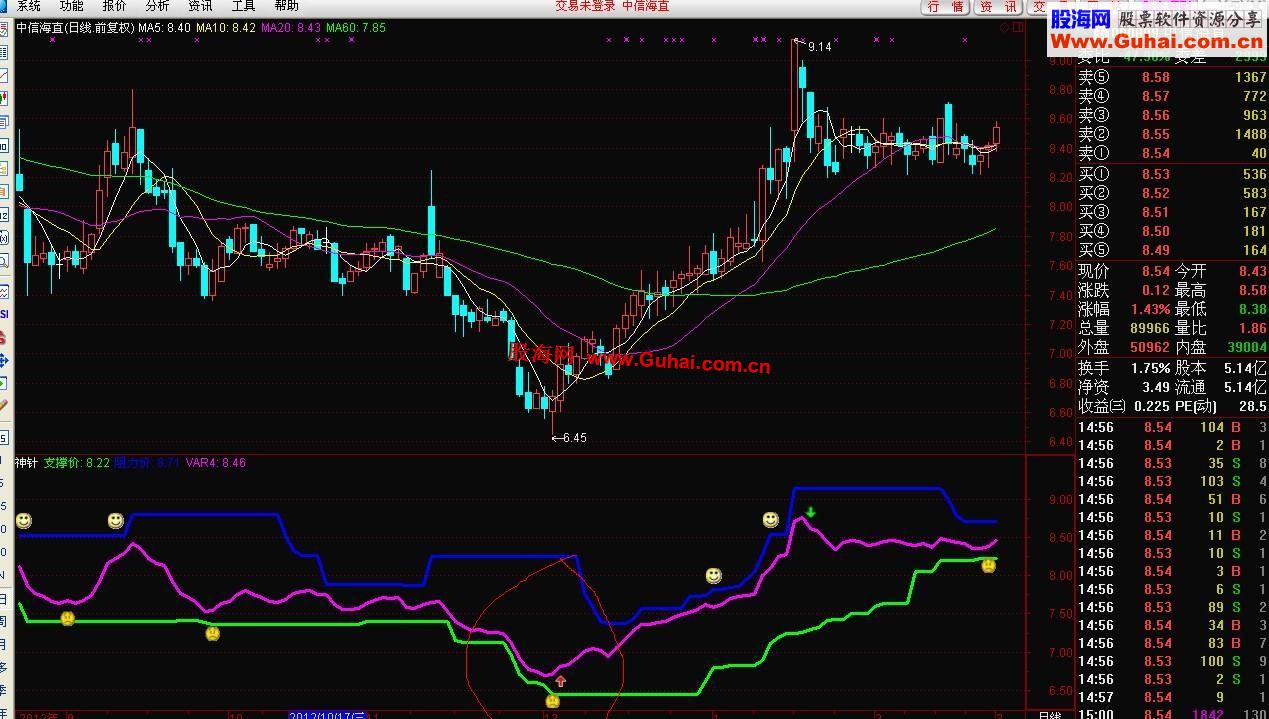Click the 14:57 tick row

1173,697
